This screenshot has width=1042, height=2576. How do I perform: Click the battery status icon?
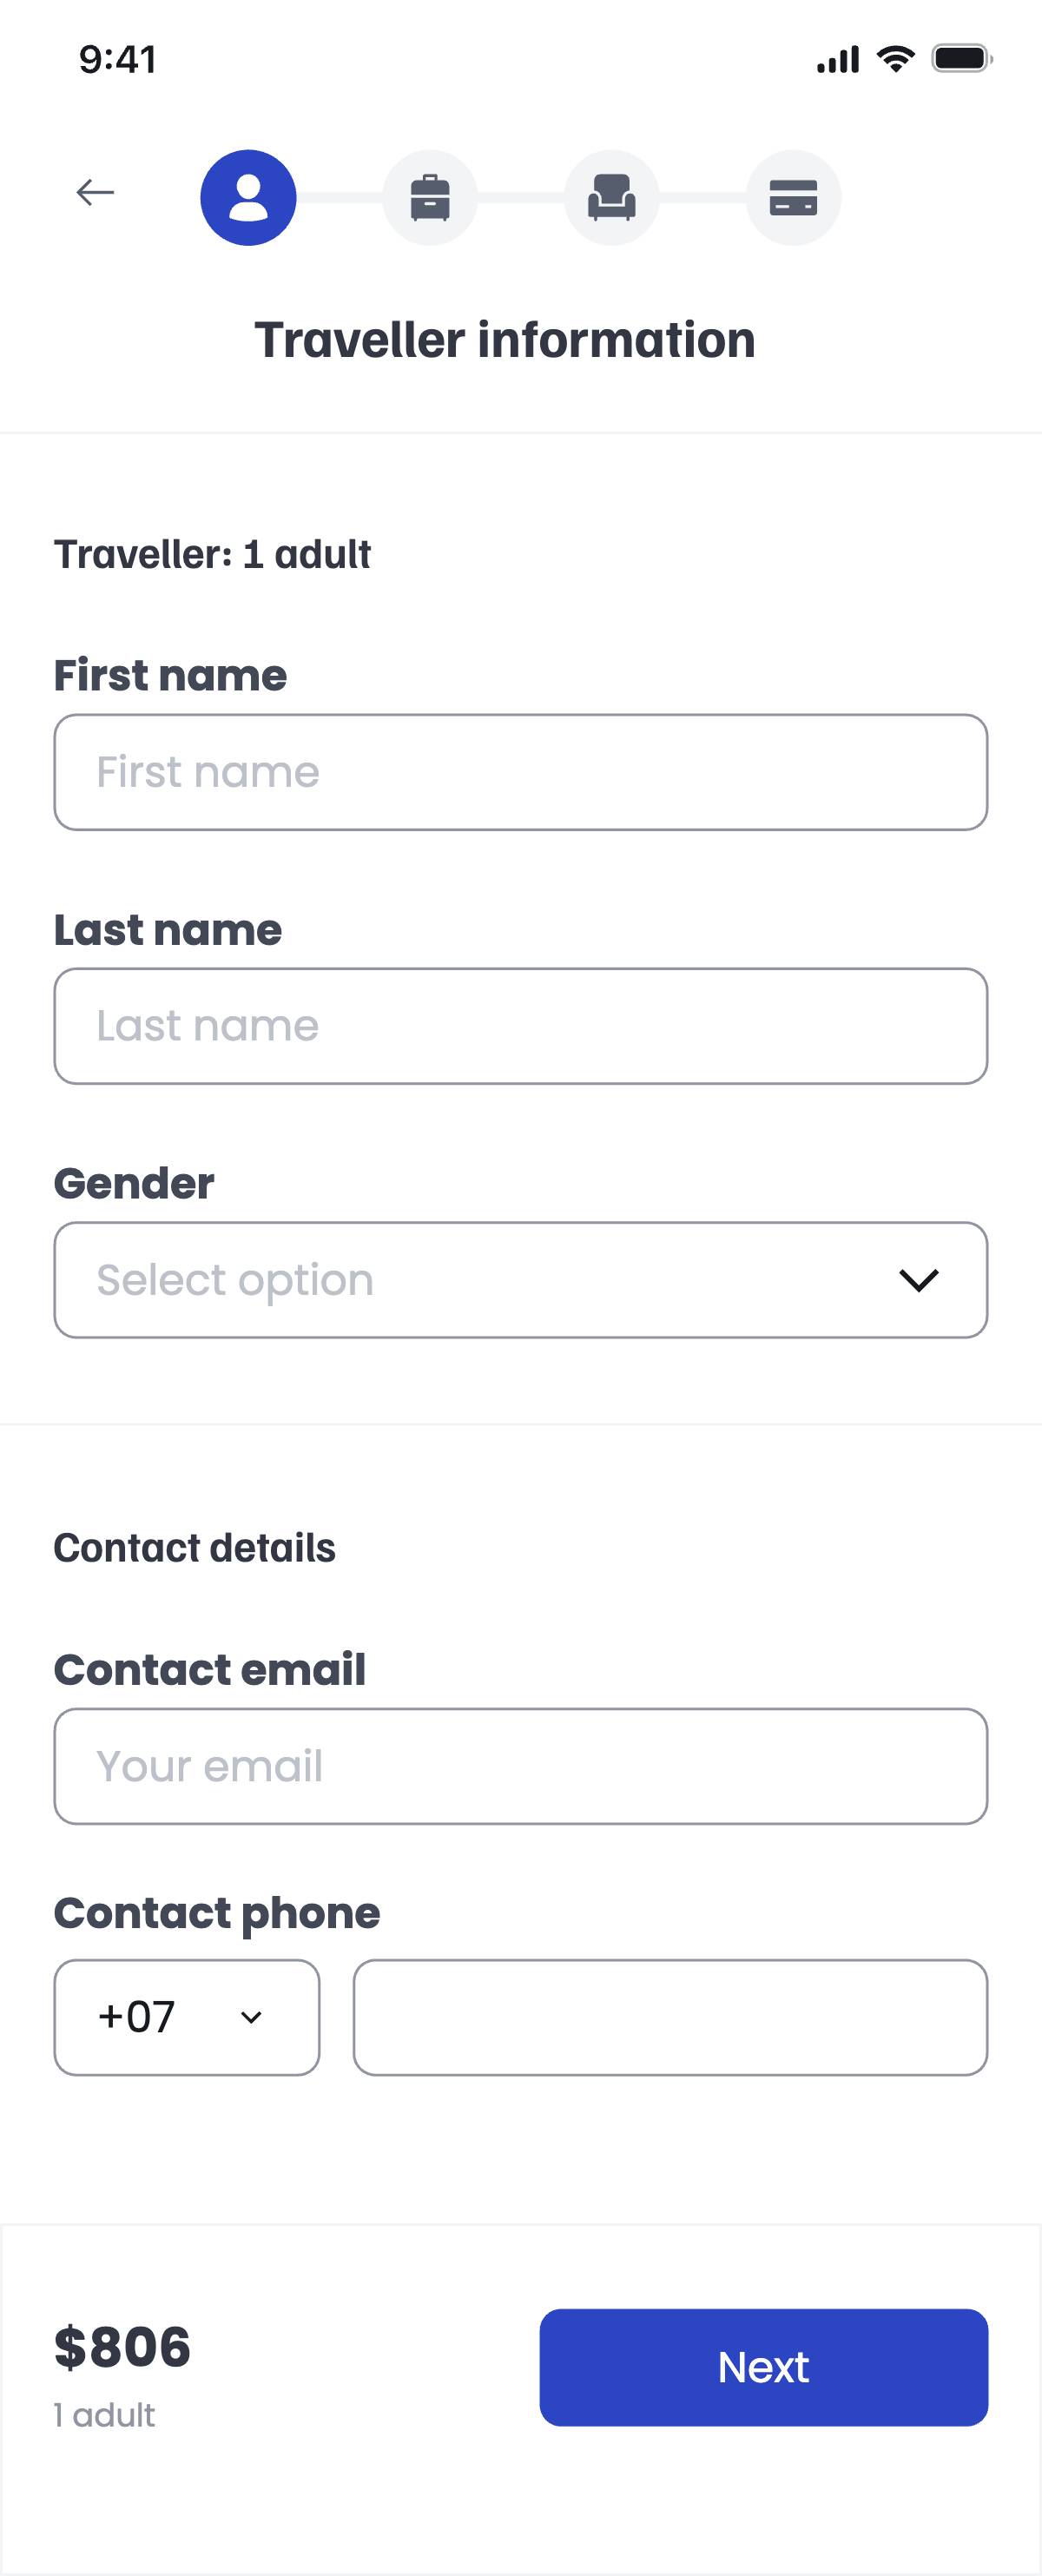tap(961, 59)
